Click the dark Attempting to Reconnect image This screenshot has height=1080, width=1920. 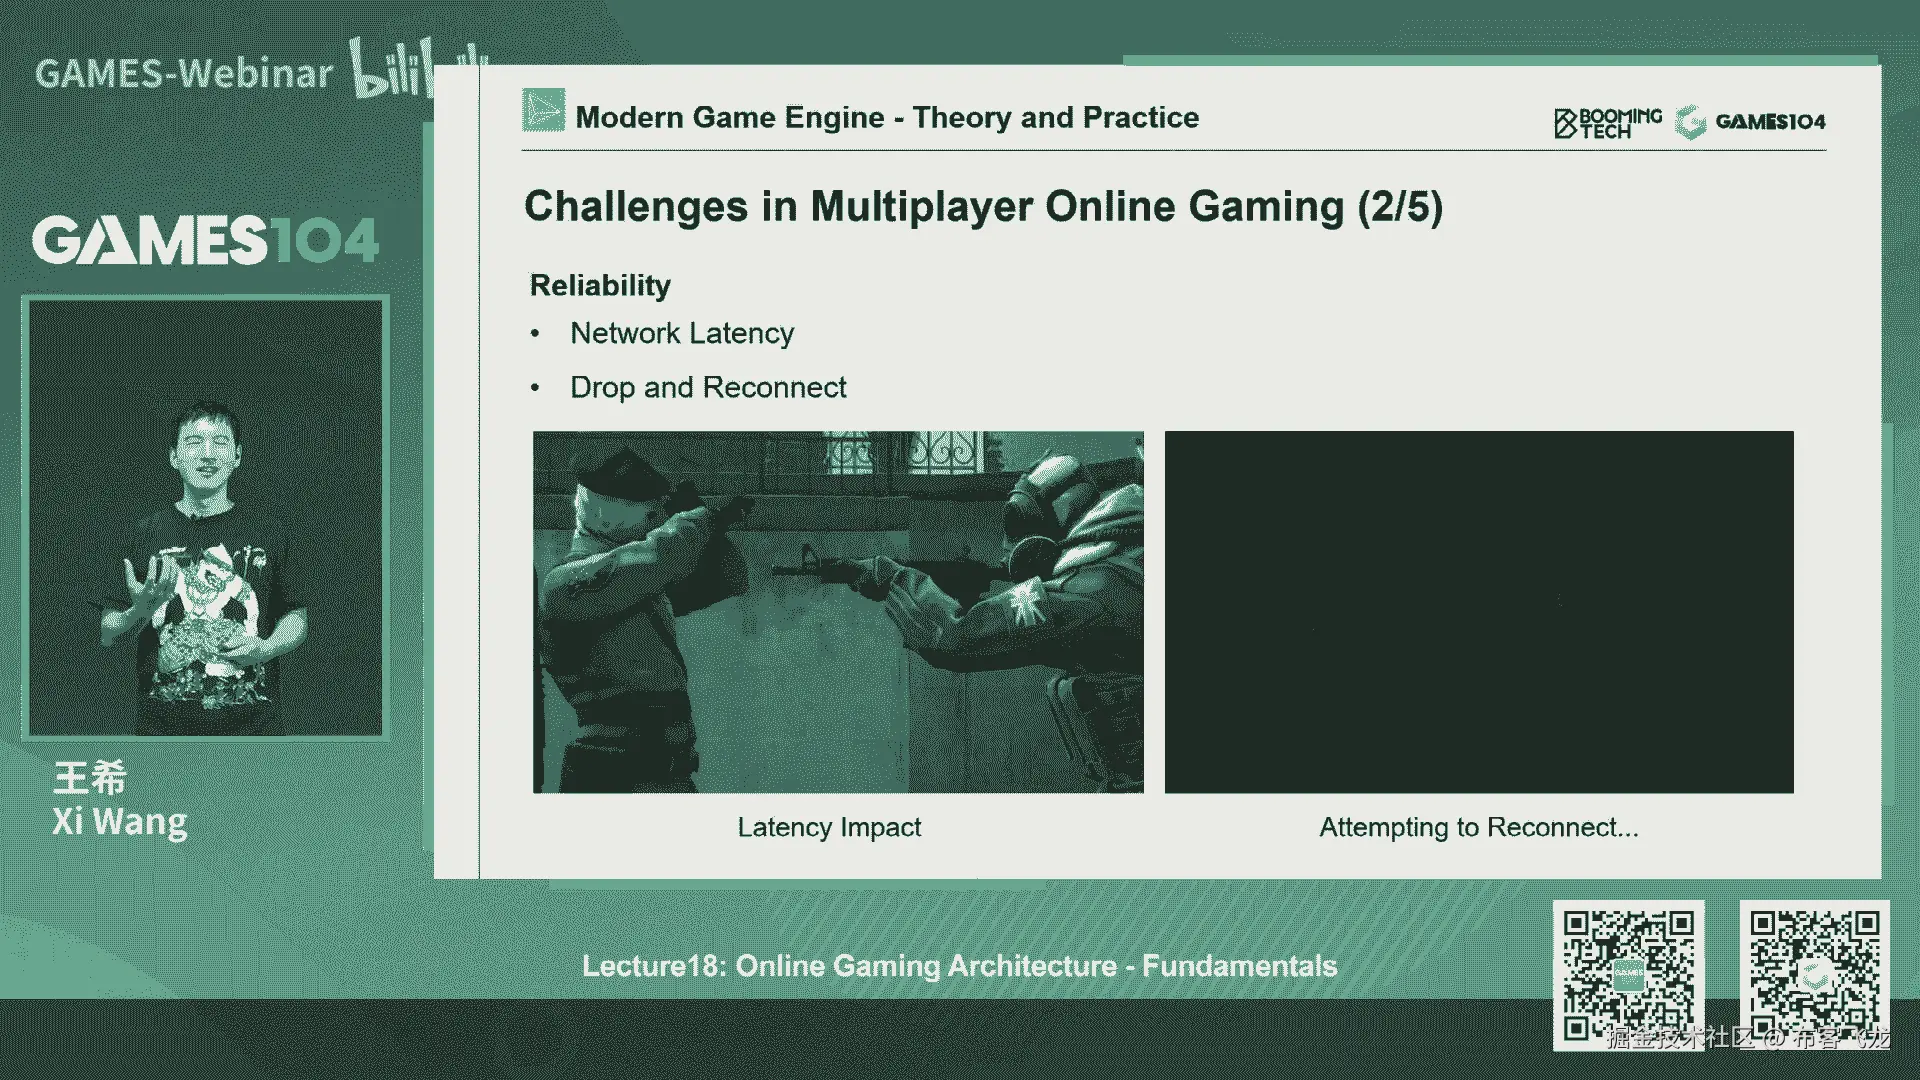tap(1479, 612)
